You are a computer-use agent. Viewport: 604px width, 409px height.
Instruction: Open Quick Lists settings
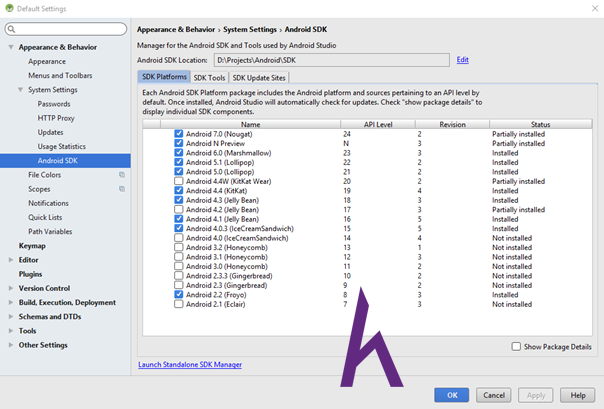click(x=45, y=217)
